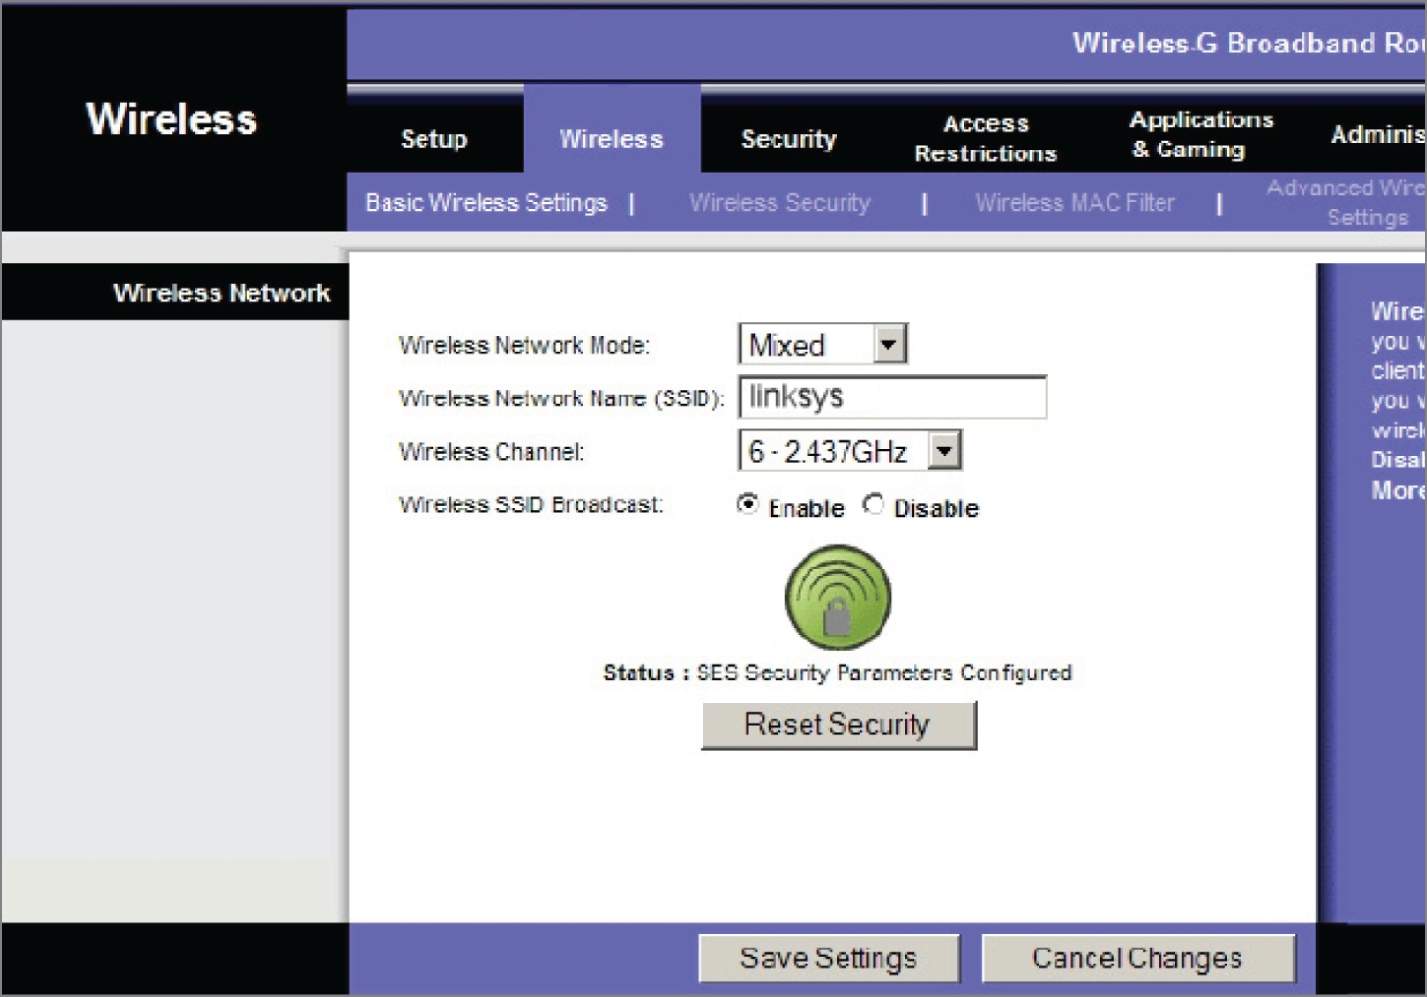Click the Cancel Changes button

[1138, 958]
